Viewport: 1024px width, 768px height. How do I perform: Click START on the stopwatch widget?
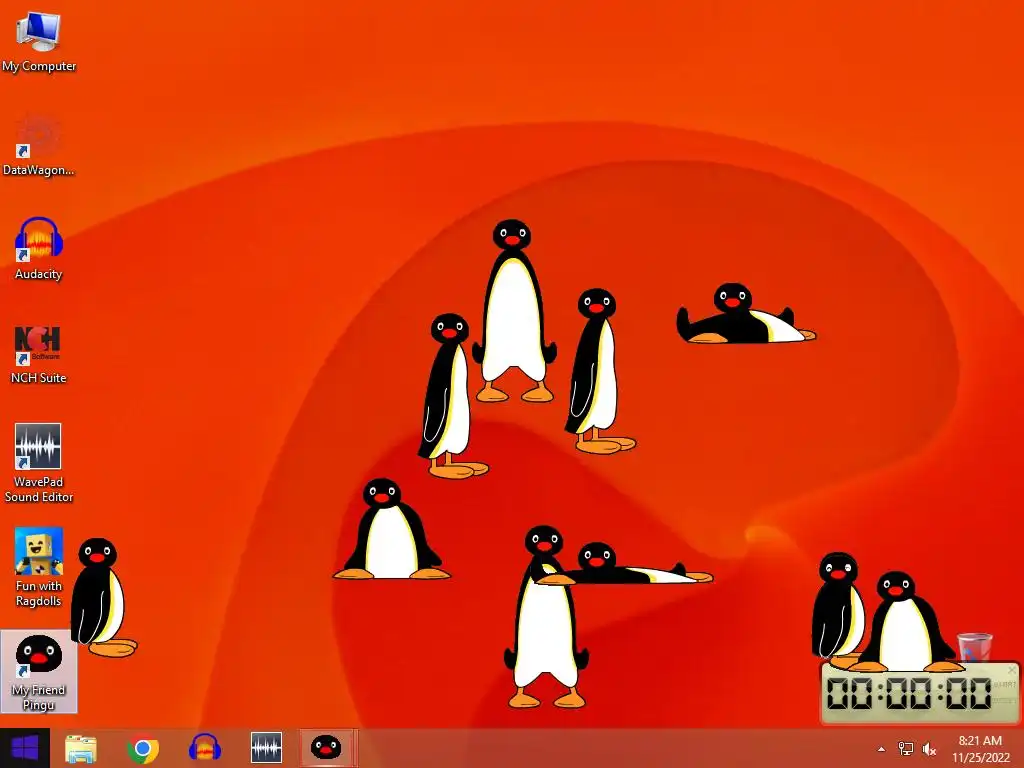[x=1005, y=684]
